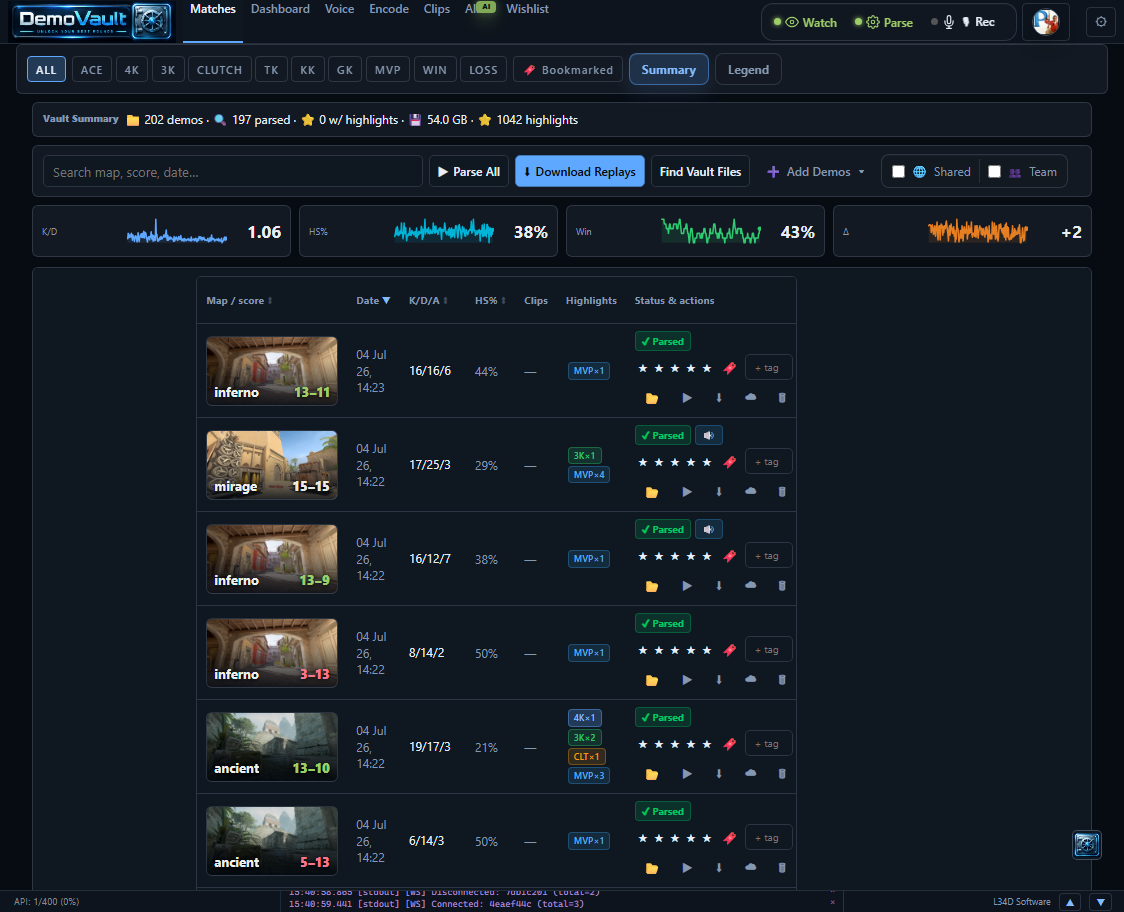Sort by K/D/A column
Screen dimensions: 1124x912
[429, 300]
